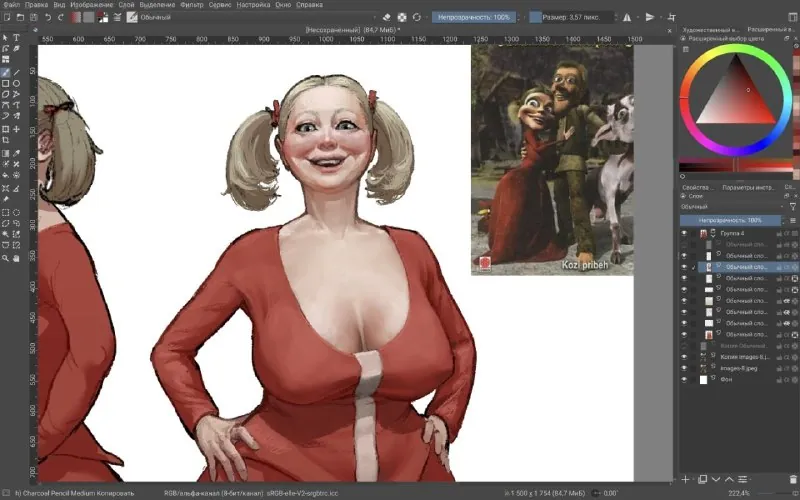This screenshot has height=500, width=800.
Task: Adjust layer Непрозрачность 100% slider
Action: pyautogui.click(x=730, y=220)
